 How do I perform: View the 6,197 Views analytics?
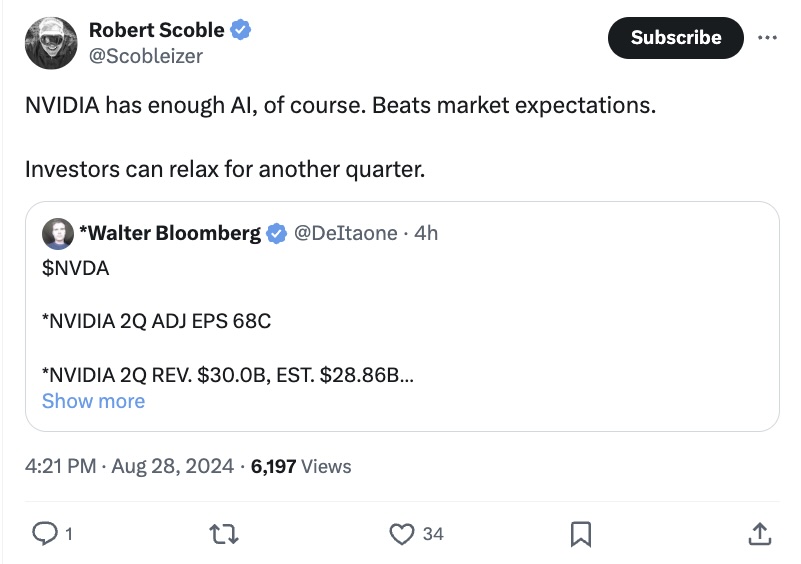click(301, 466)
